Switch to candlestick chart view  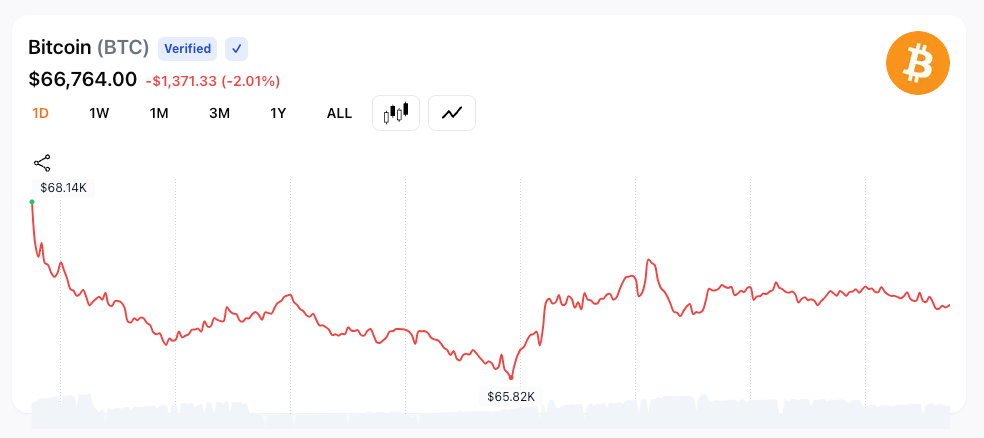click(x=395, y=113)
